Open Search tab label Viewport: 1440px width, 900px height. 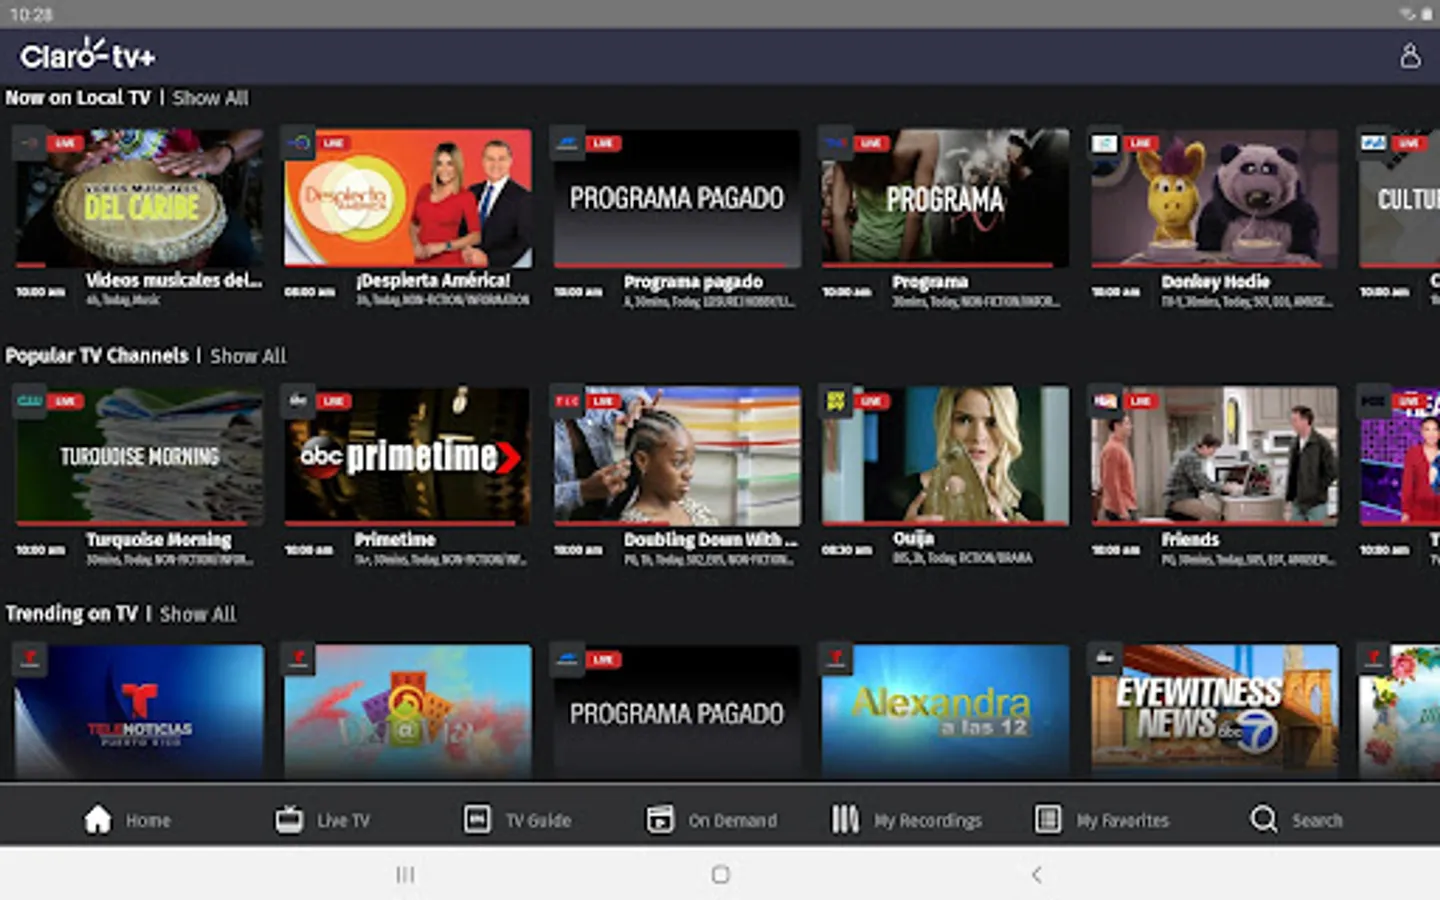[x=1317, y=820]
